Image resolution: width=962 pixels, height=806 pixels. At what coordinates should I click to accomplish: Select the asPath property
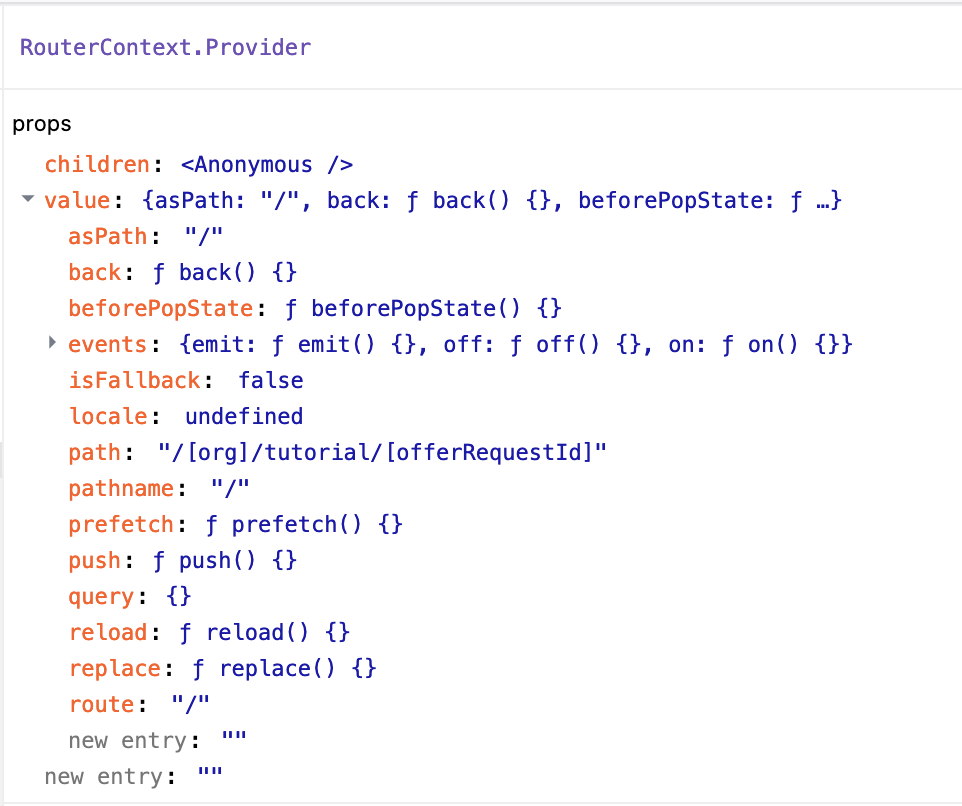(x=107, y=236)
